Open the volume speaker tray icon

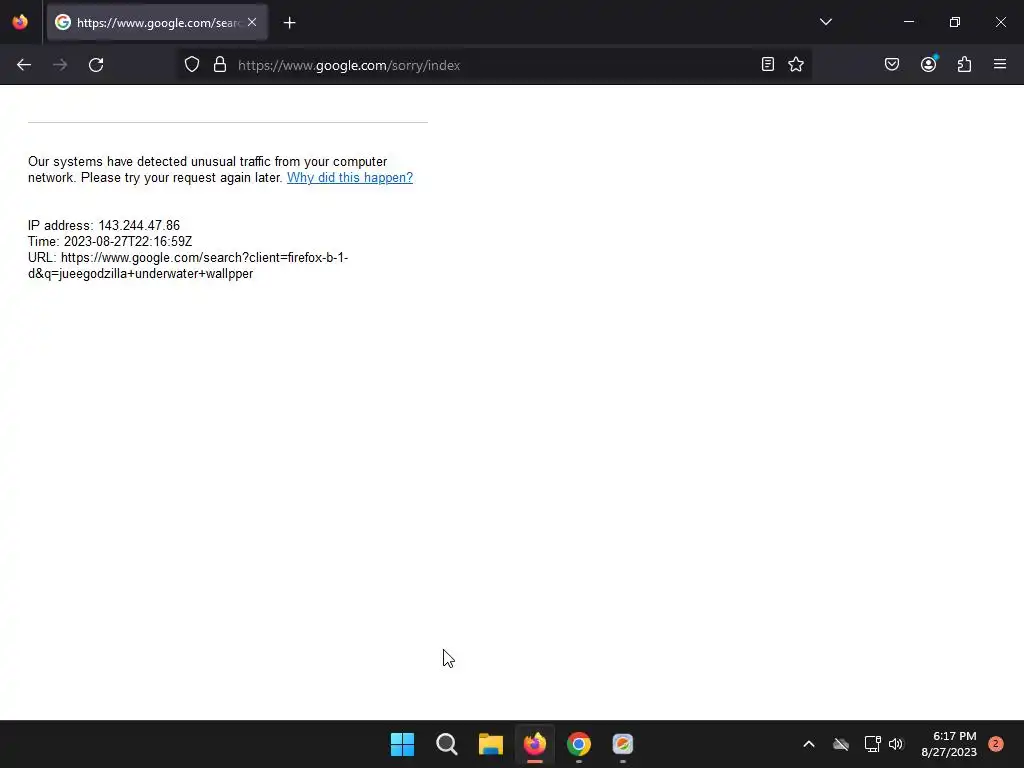tap(896, 744)
